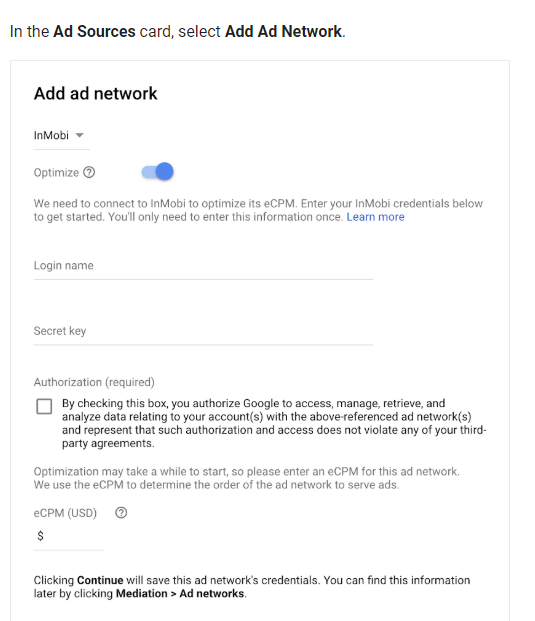Click the Optimize label text
This screenshot has height=621, width=535.
click(56, 173)
